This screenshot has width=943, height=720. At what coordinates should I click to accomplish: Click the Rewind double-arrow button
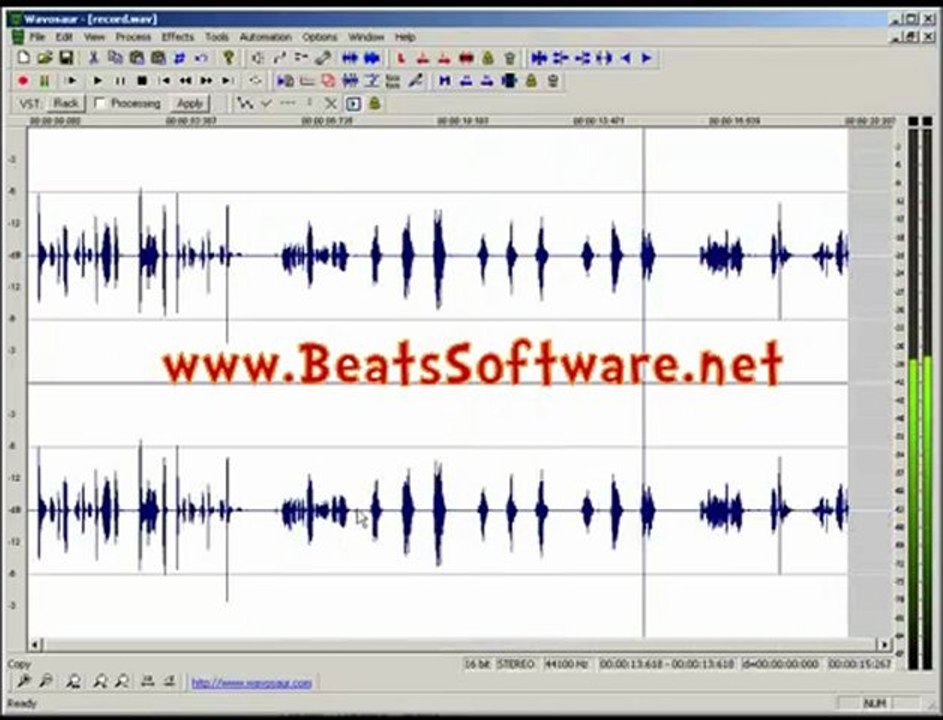tap(186, 81)
